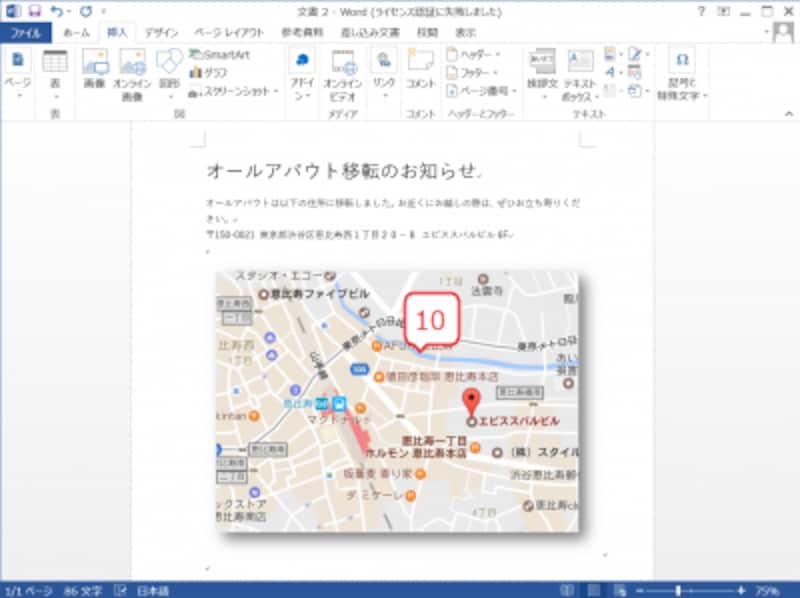Insert an オンライン ビデオ

coord(343,75)
